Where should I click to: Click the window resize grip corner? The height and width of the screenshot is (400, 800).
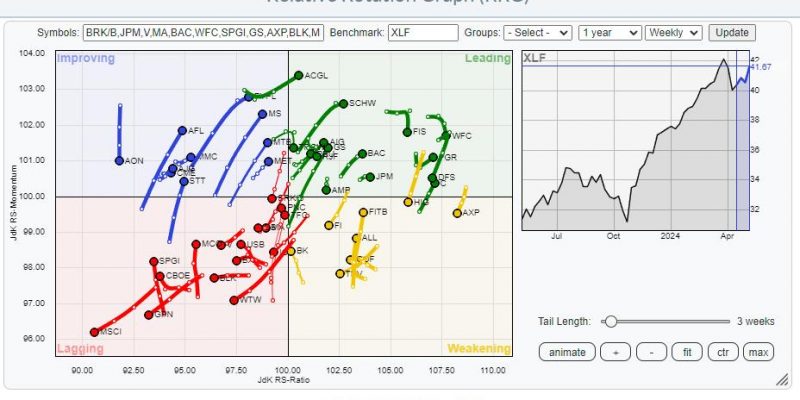click(x=782, y=380)
